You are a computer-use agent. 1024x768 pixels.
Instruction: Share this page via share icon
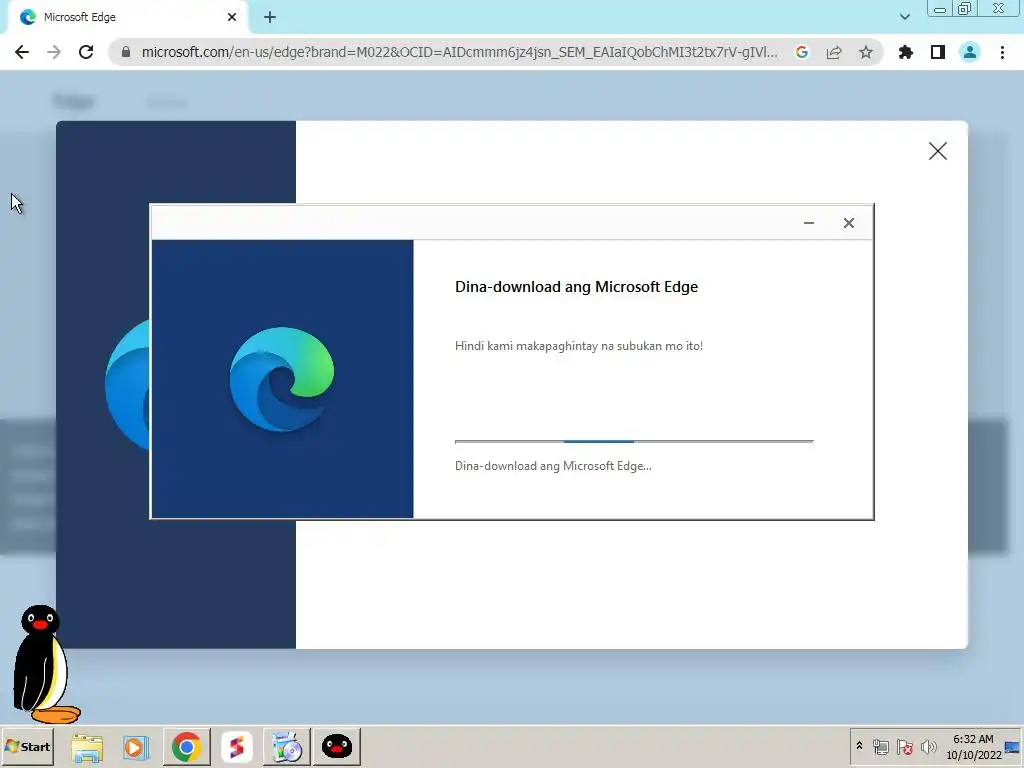coord(834,52)
